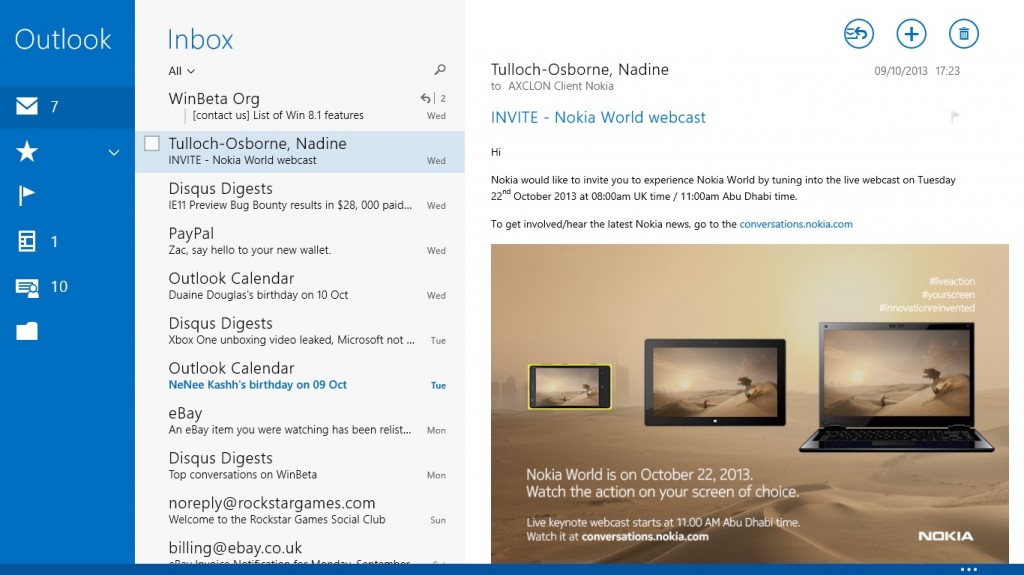The height and width of the screenshot is (575, 1024).
Task: Open Disqus Digests IE11 Bug Bounty email
Action: coord(300,196)
